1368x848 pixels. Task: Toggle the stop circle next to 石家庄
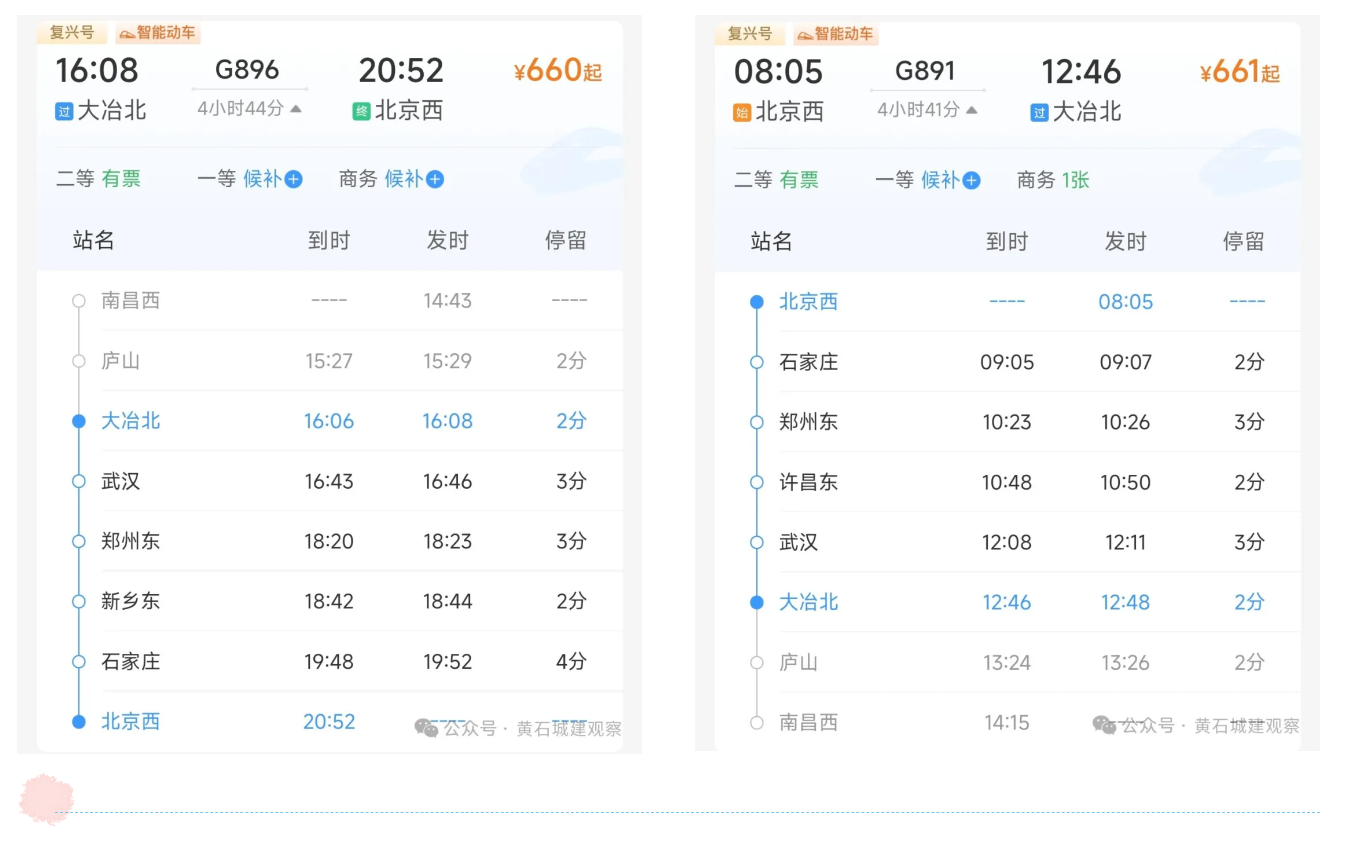click(78, 661)
